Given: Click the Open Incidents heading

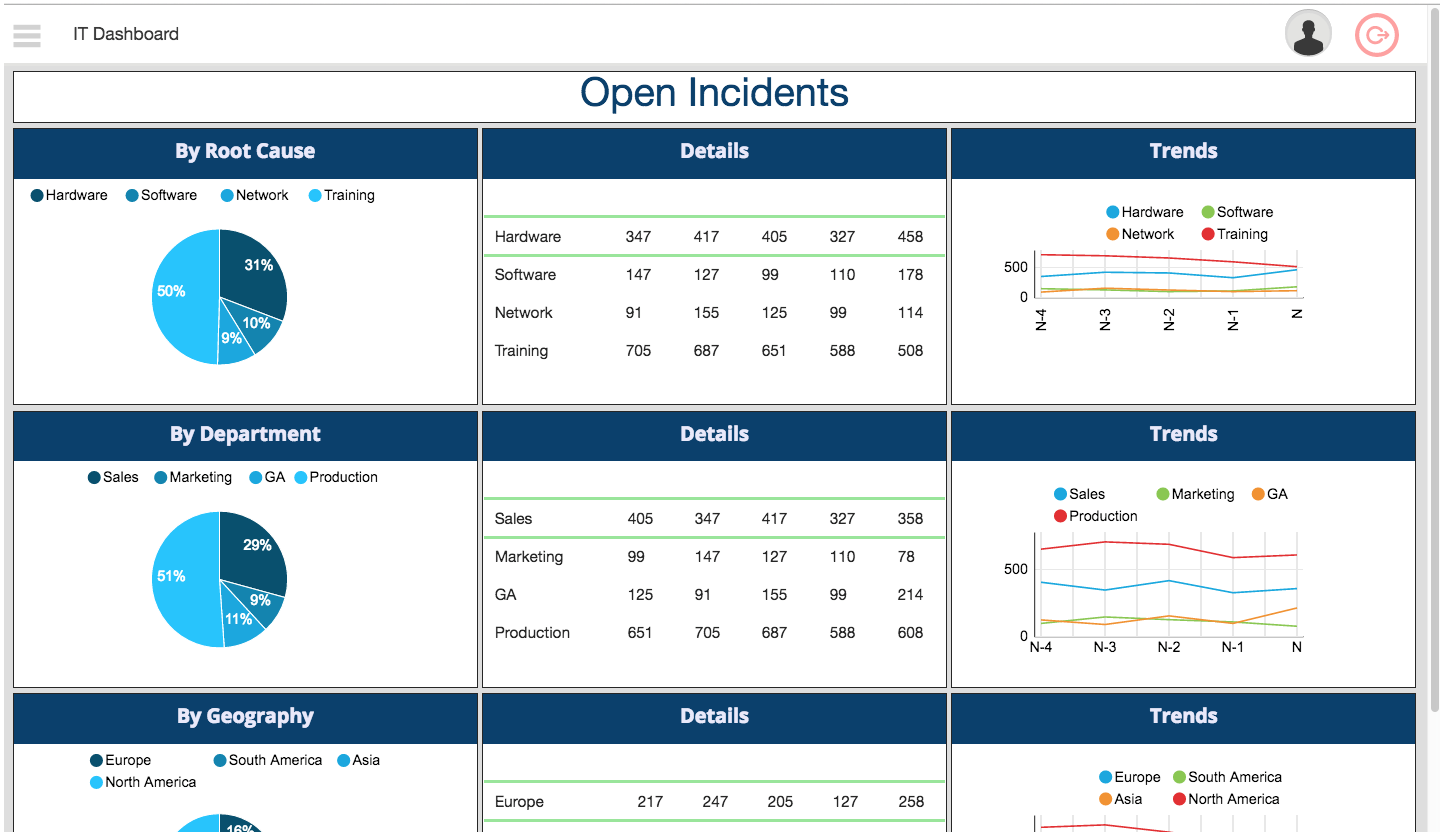Looking at the screenshot, I should point(714,93).
